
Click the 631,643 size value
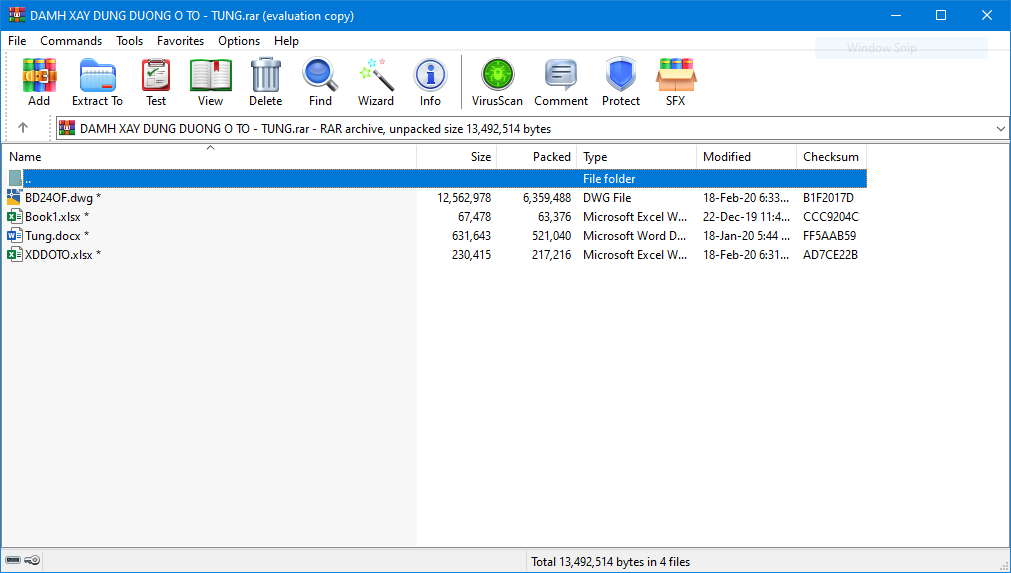(x=471, y=236)
